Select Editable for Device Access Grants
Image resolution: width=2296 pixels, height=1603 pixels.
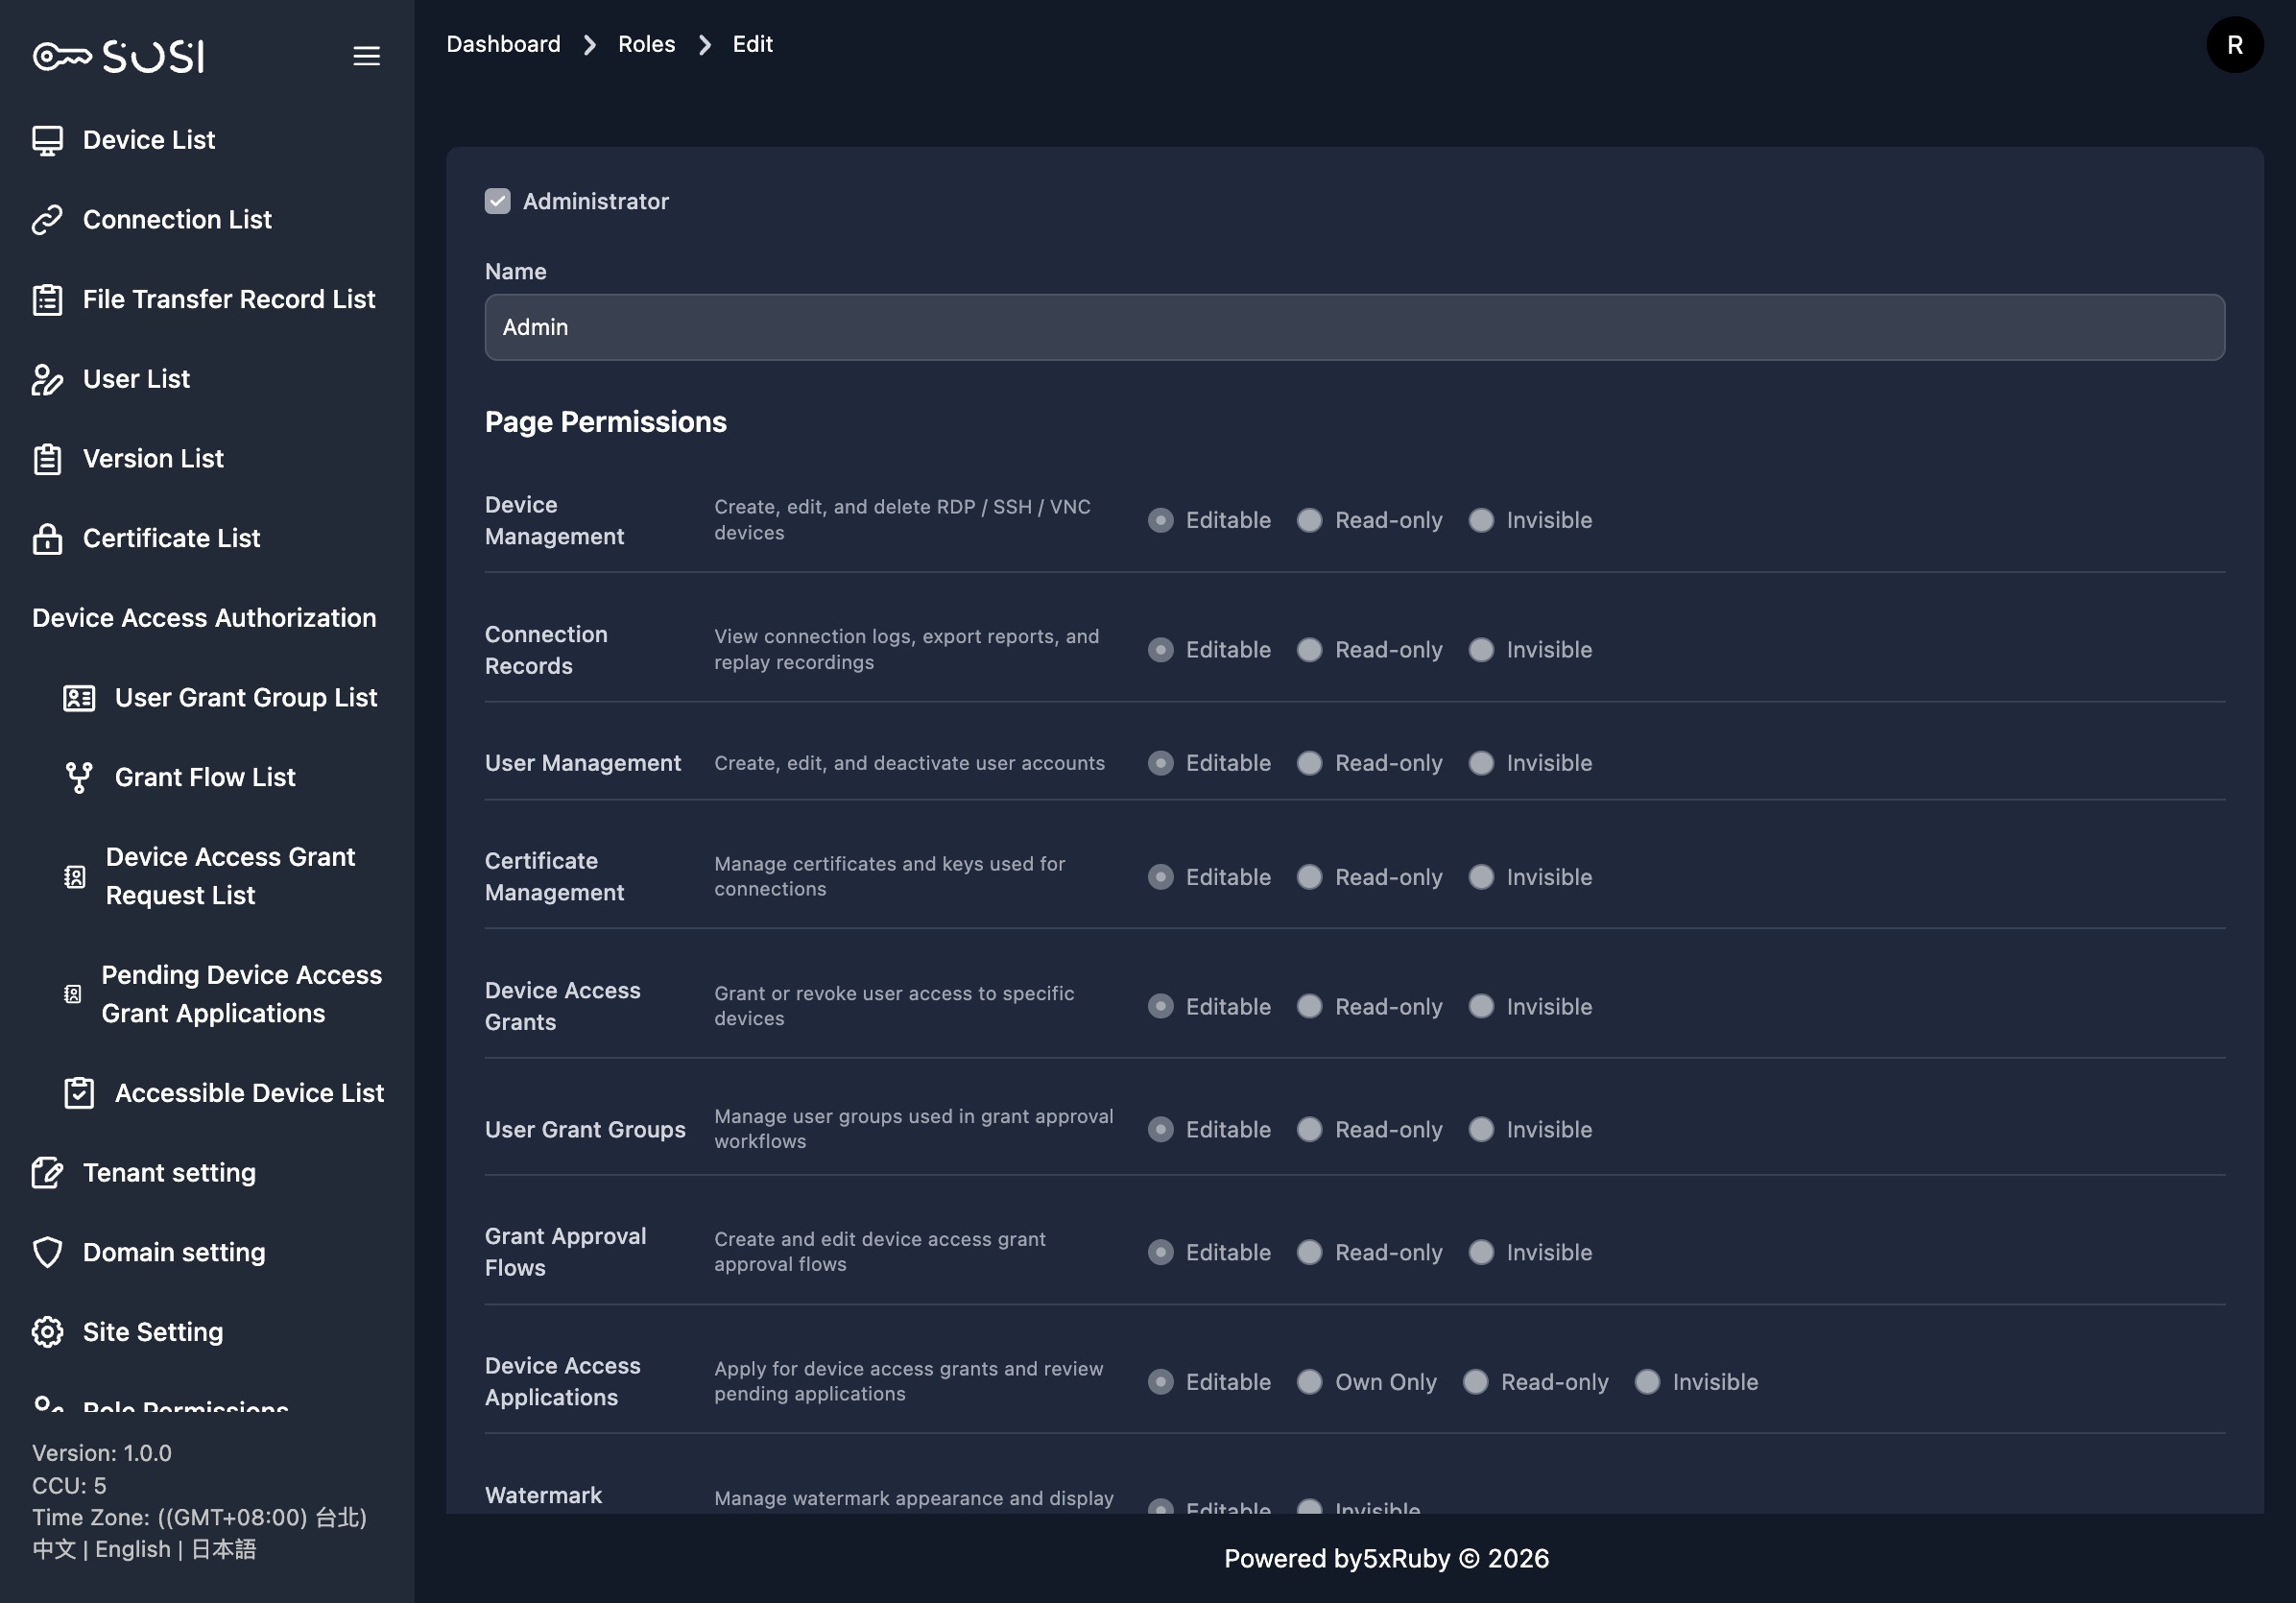pos(1160,1006)
